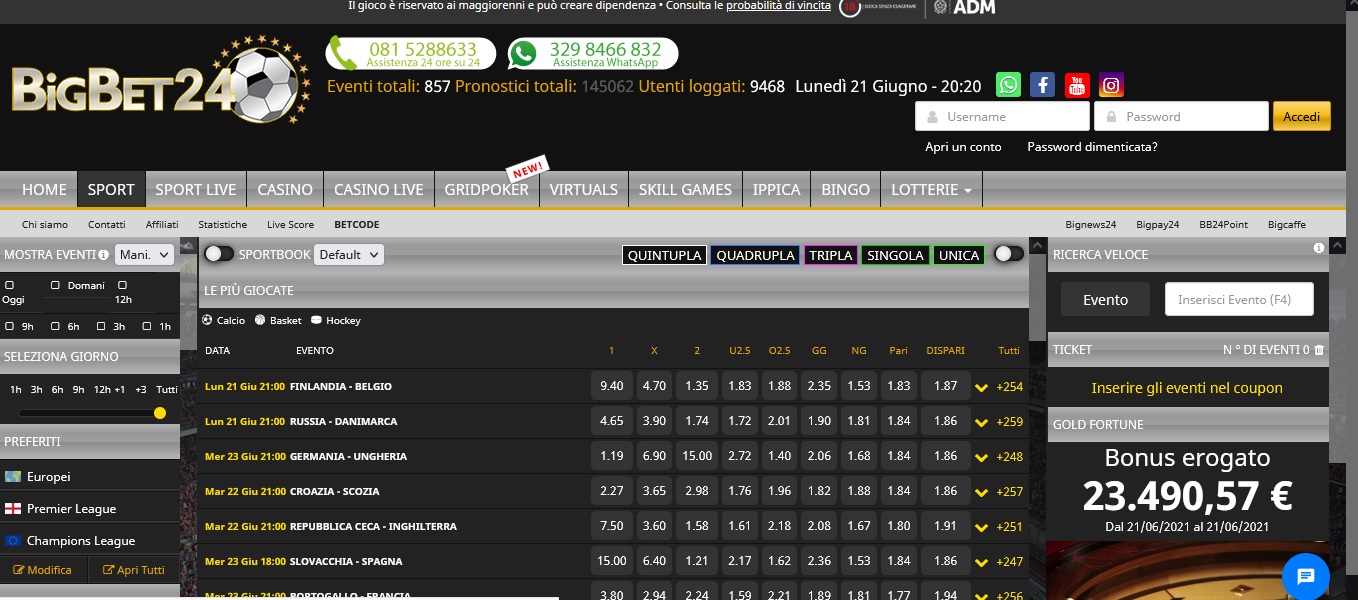Open the IPPICA tab
Image resolution: width=1358 pixels, height=600 pixels.
776,189
